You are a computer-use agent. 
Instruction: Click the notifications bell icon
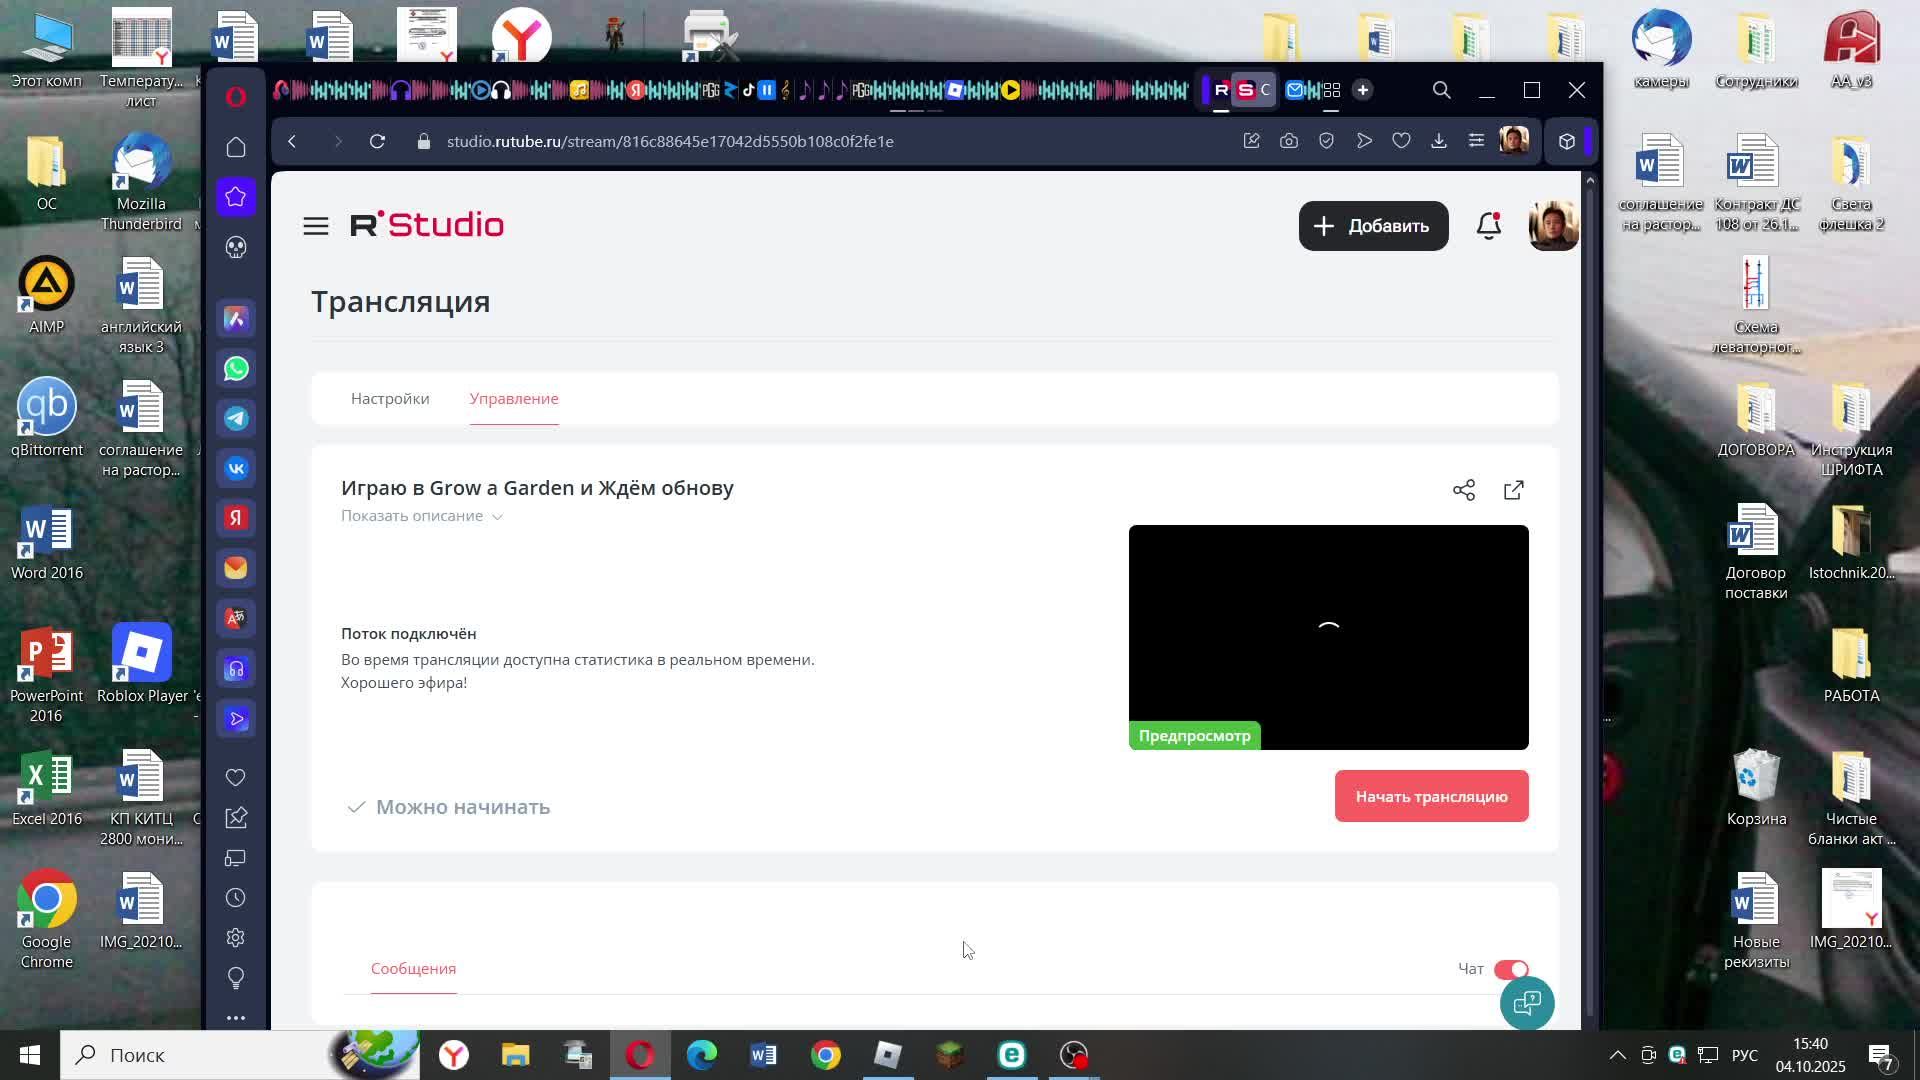(x=1488, y=226)
